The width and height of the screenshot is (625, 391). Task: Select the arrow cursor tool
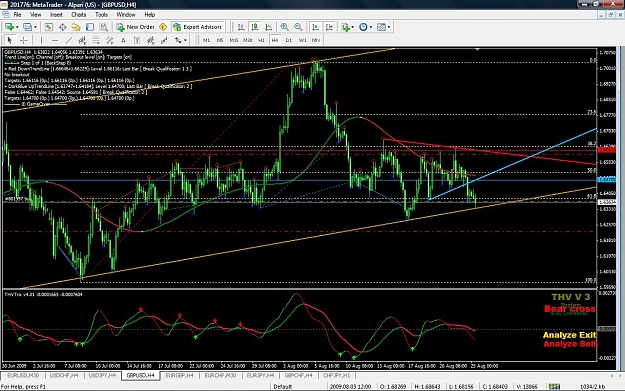10,40
